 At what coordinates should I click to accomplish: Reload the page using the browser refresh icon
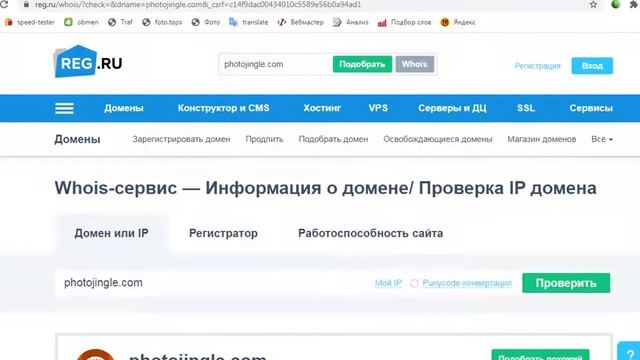pyautogui.click(x=4, y=4)
